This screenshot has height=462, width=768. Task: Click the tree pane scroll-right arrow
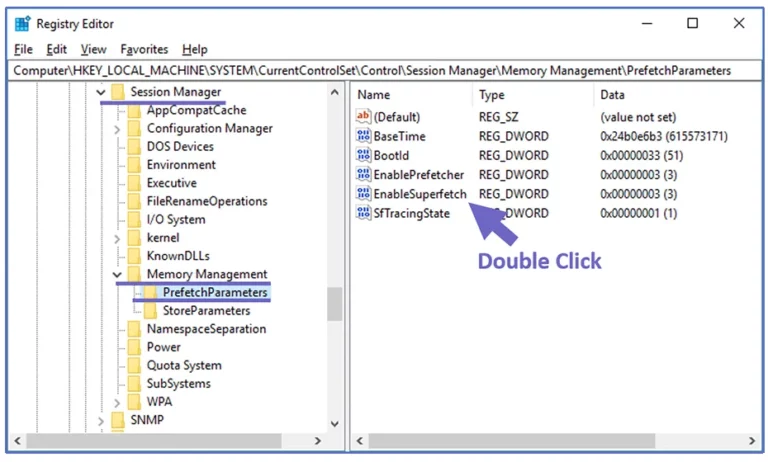click(x=317, y=440)
